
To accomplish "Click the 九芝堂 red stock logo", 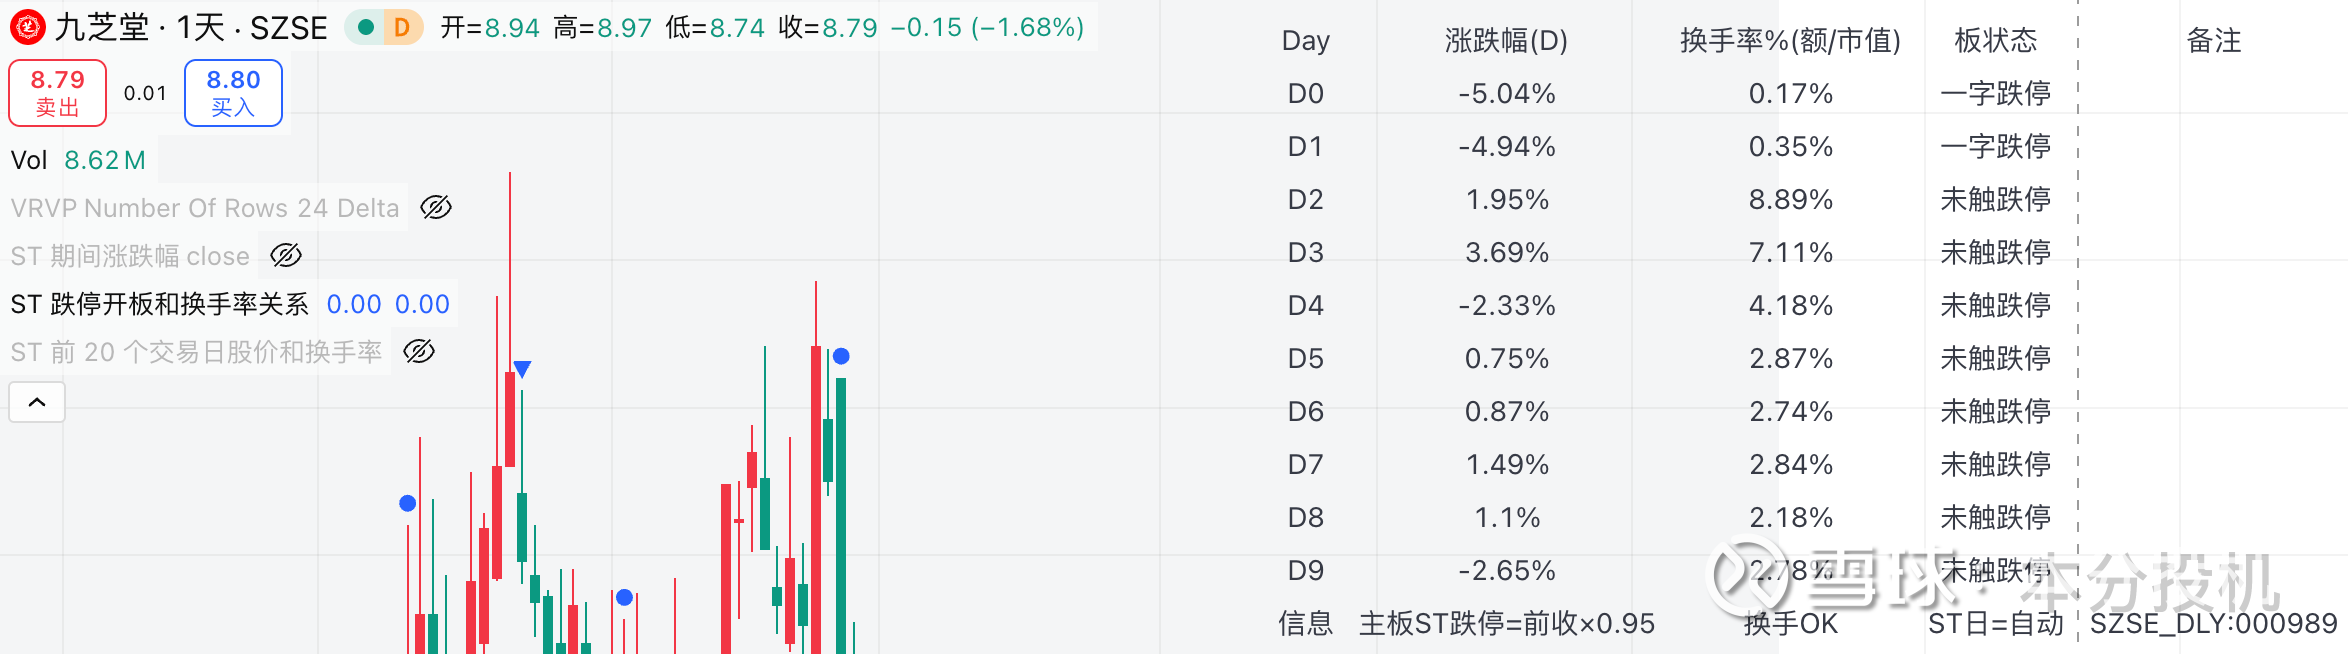I will [x=27, y=27].
